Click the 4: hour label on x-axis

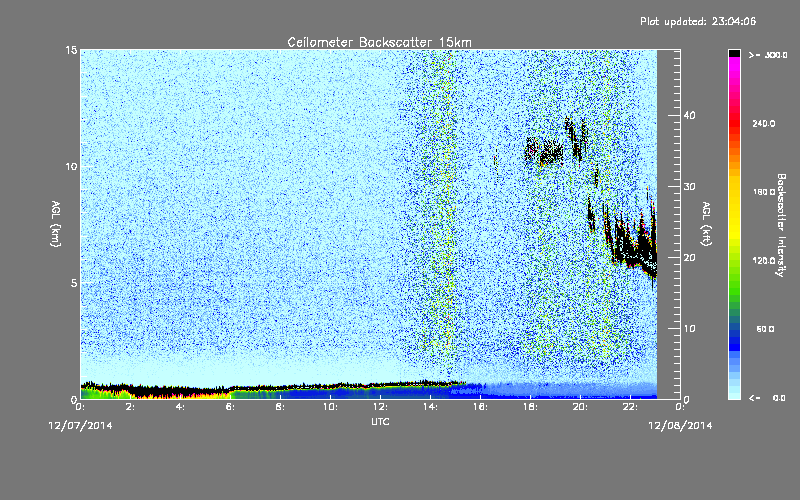point(180,407)
